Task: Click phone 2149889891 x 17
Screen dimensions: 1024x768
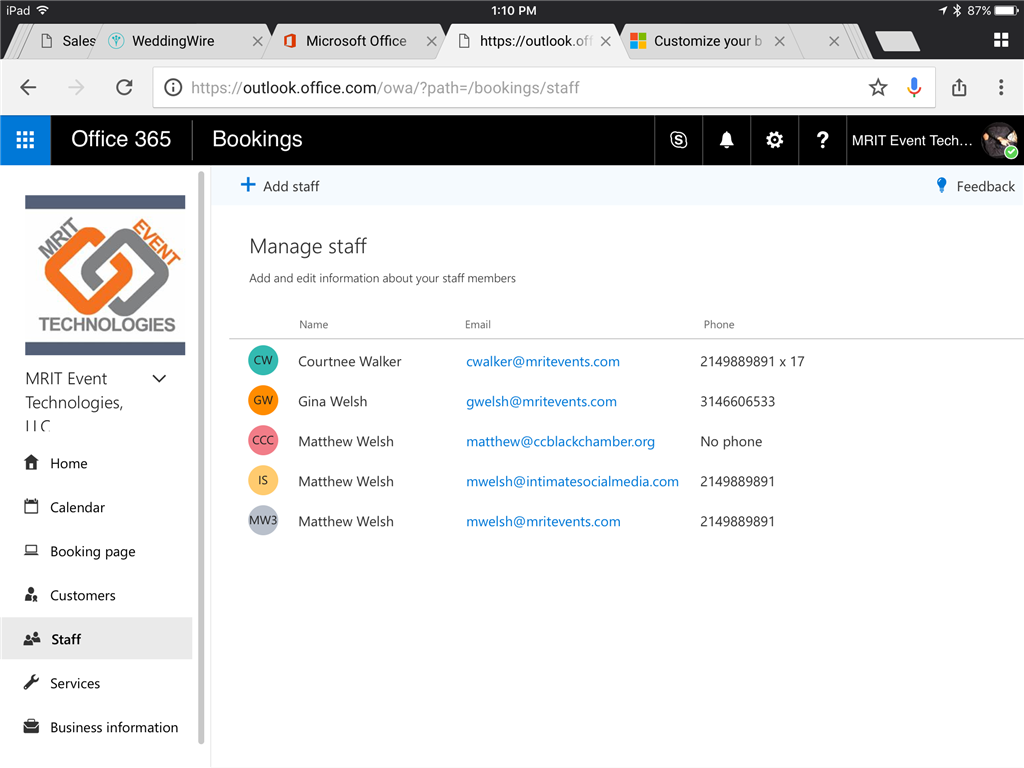Action: coord(752,361)
